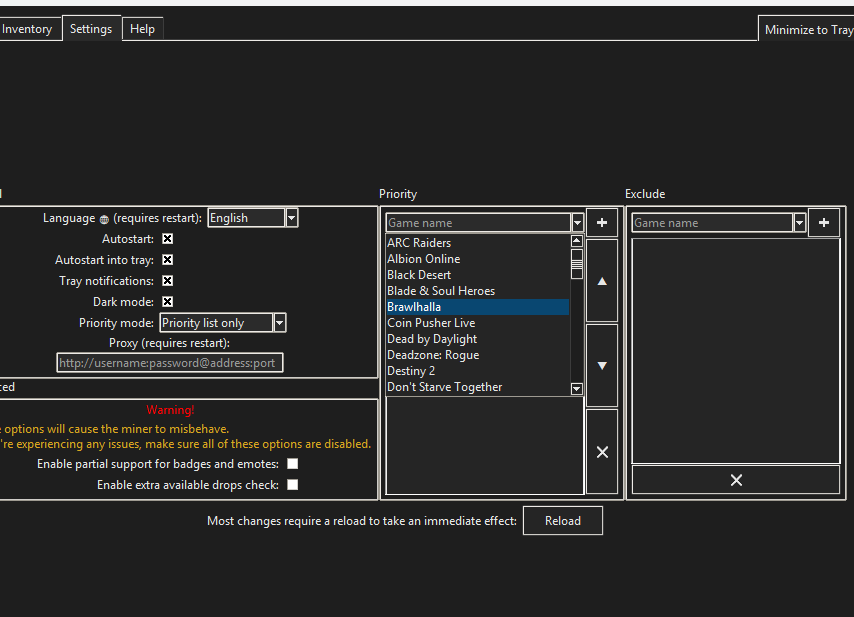Click the Reload button

[x=563, y=521]
